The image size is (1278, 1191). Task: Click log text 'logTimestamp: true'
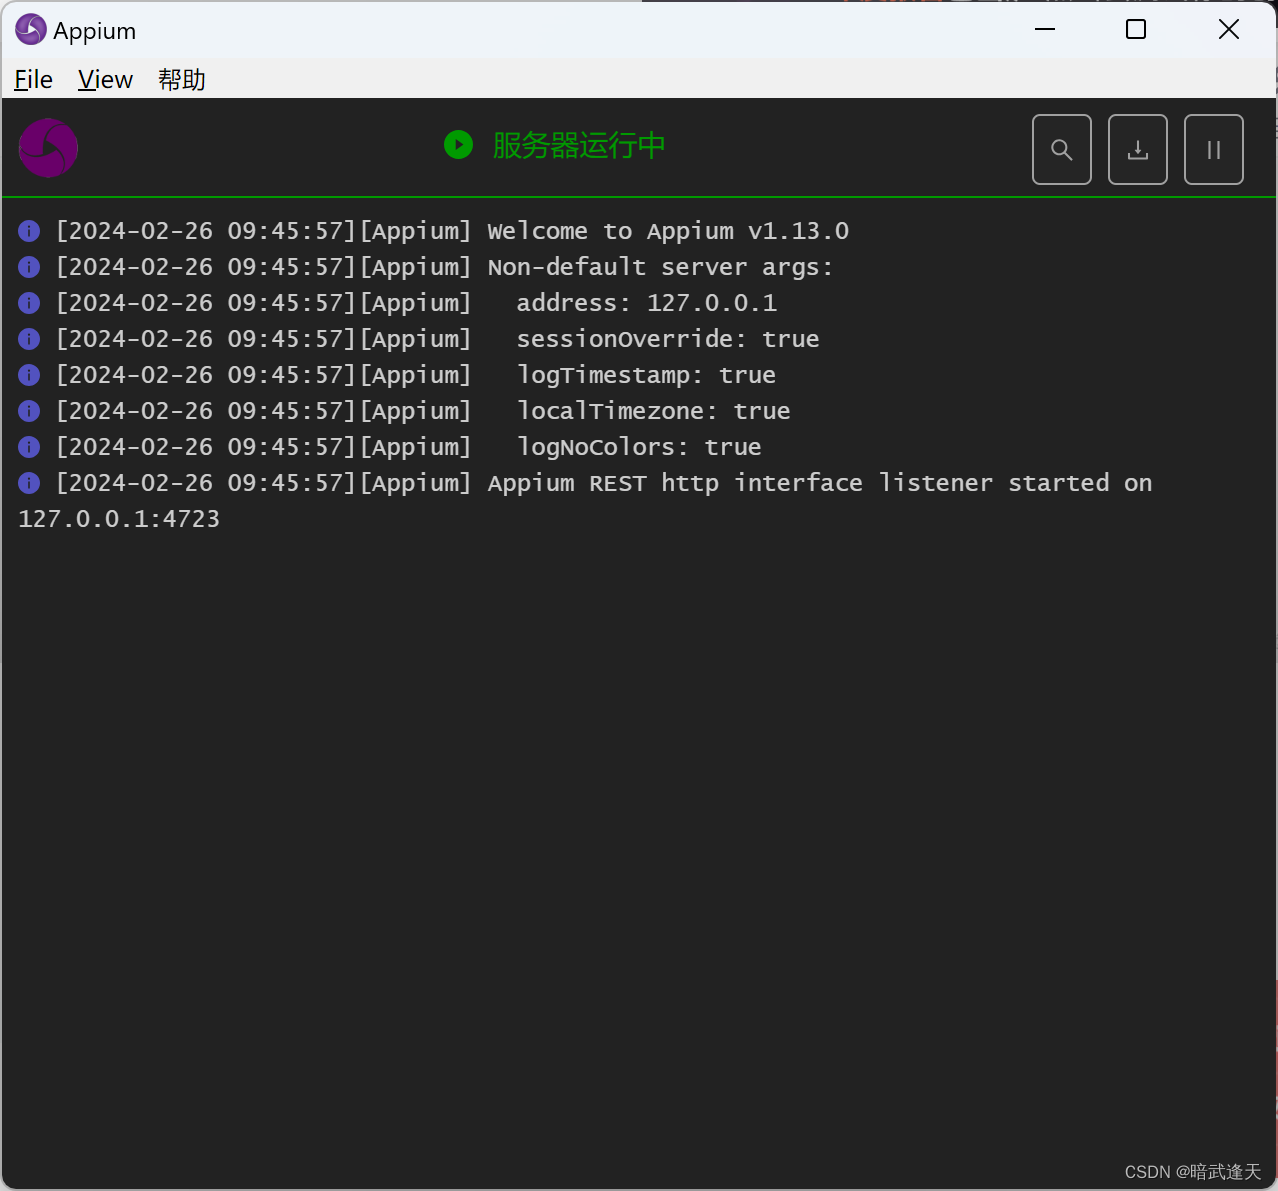point(646,375)
